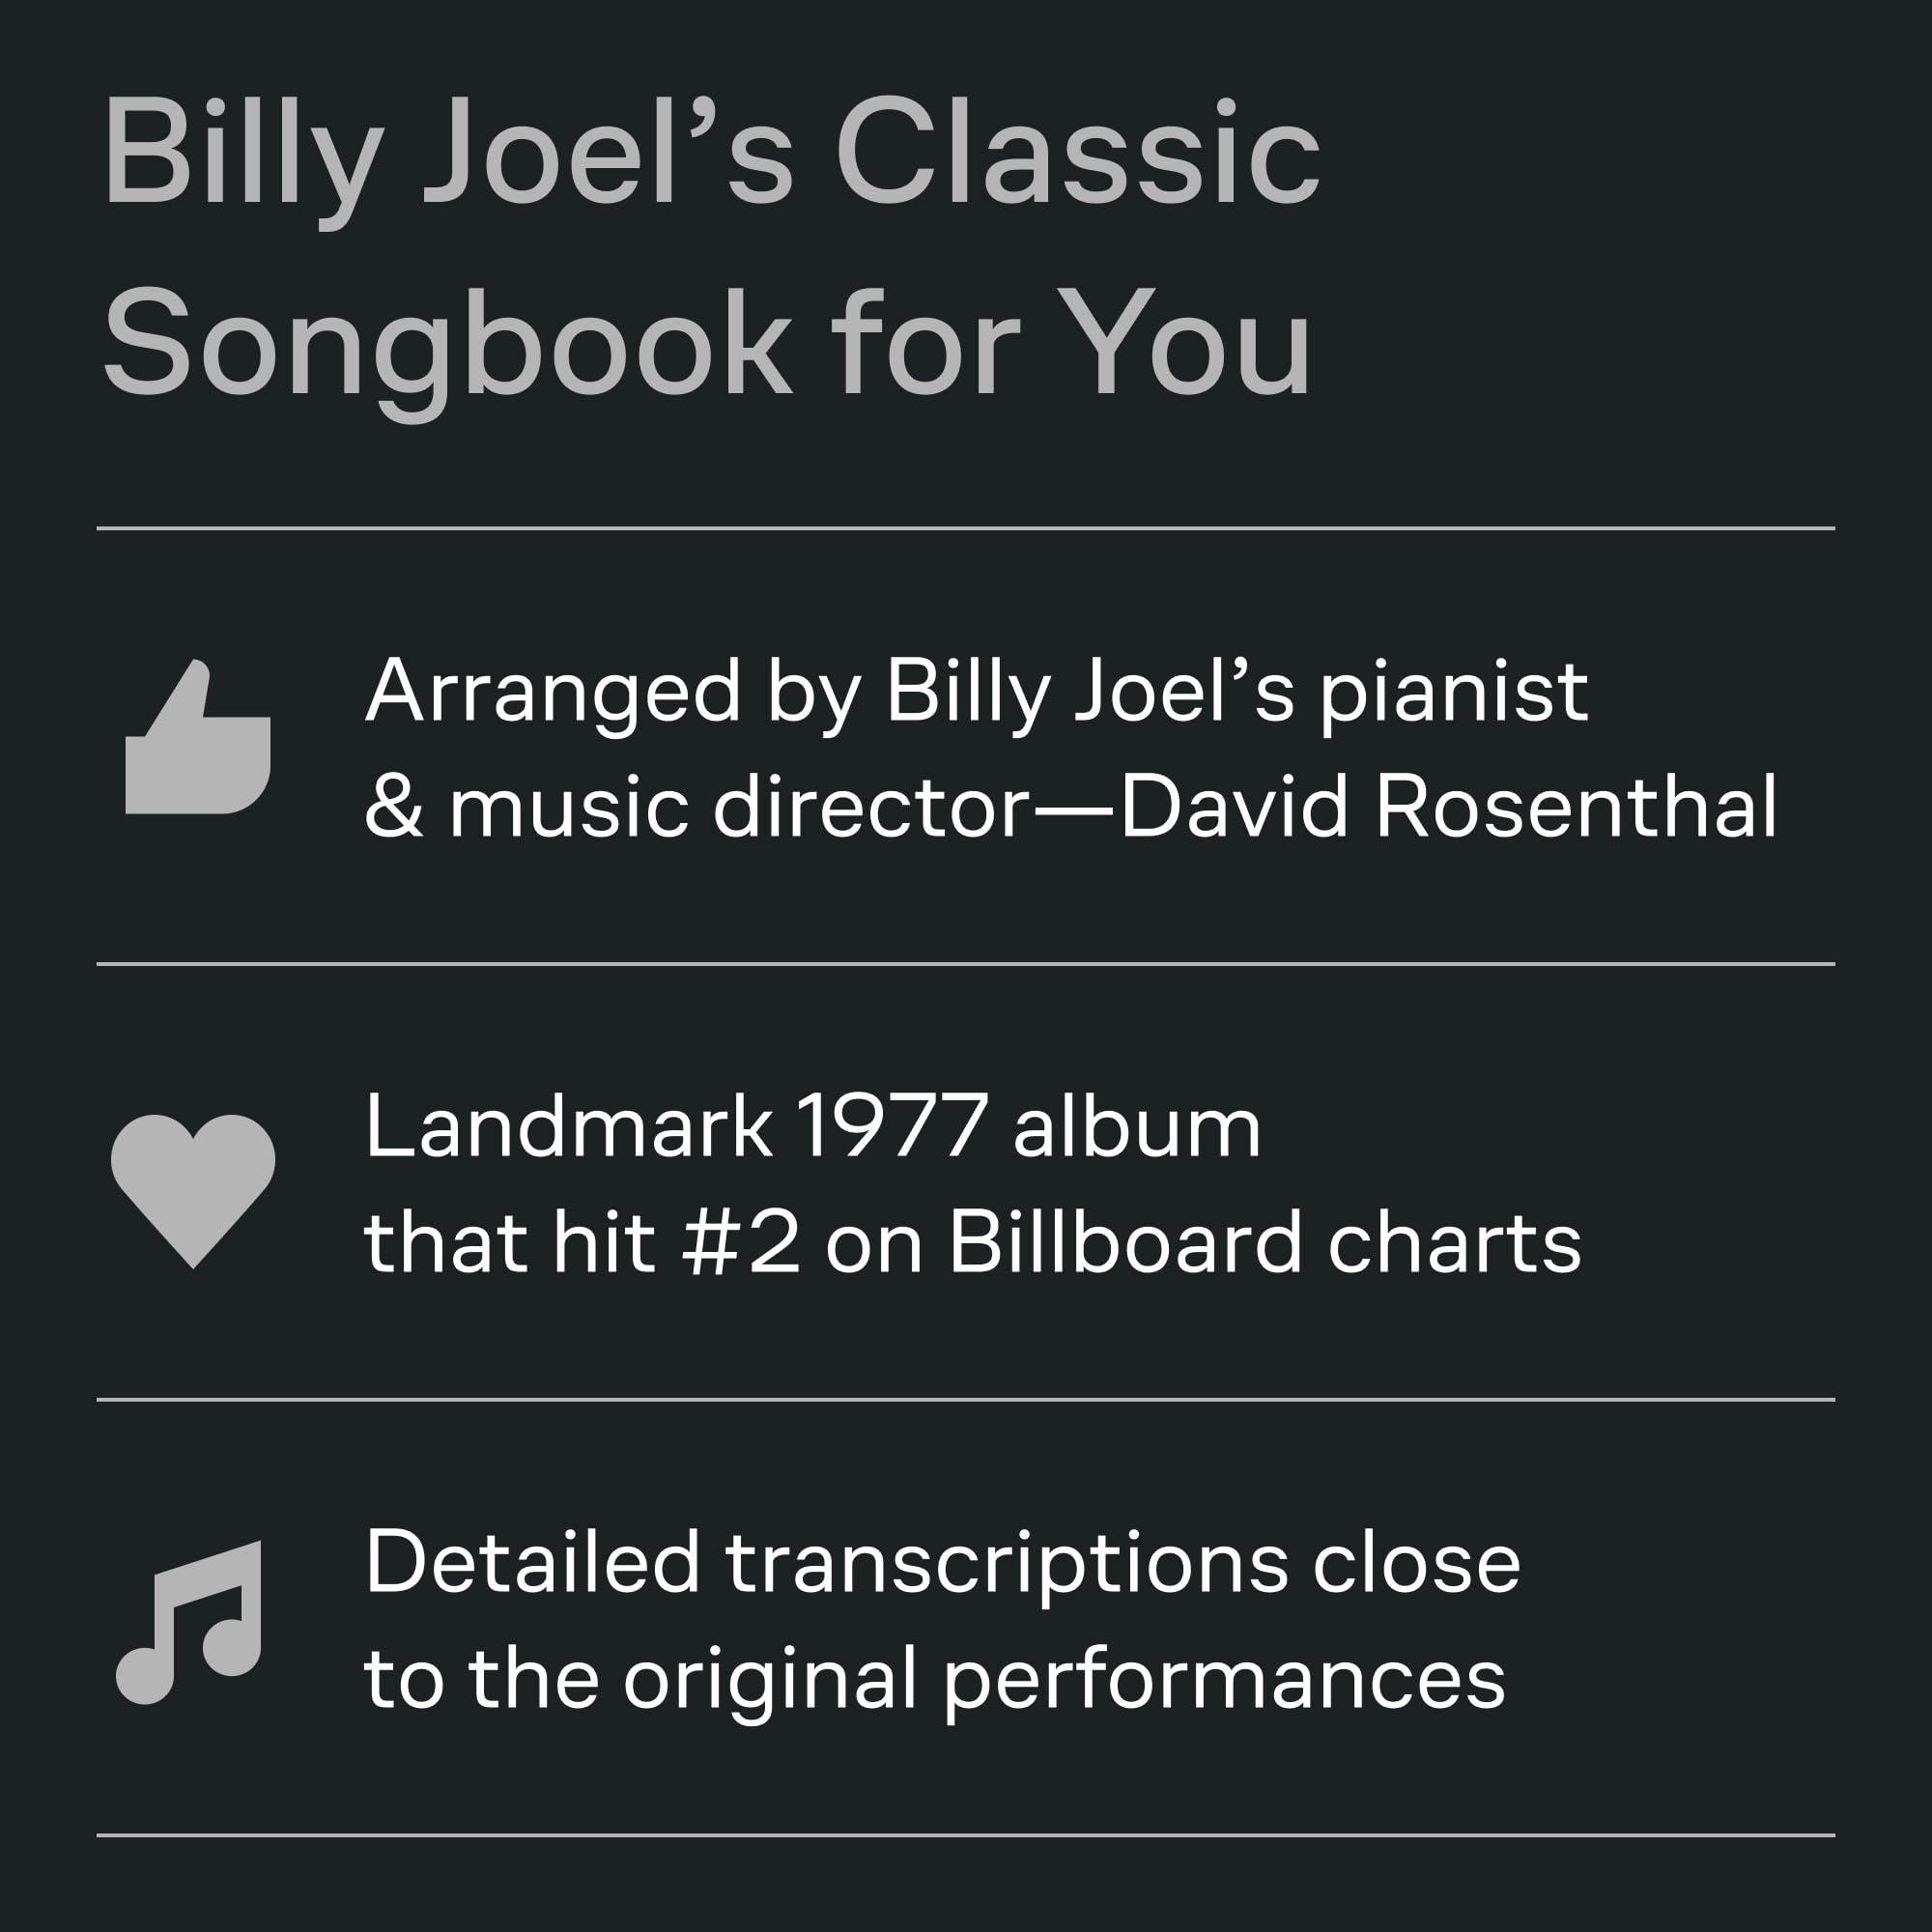Select the "Landmark 1977 album" line
Screen dimensions: 1932x1932
tap(812, 1128)
